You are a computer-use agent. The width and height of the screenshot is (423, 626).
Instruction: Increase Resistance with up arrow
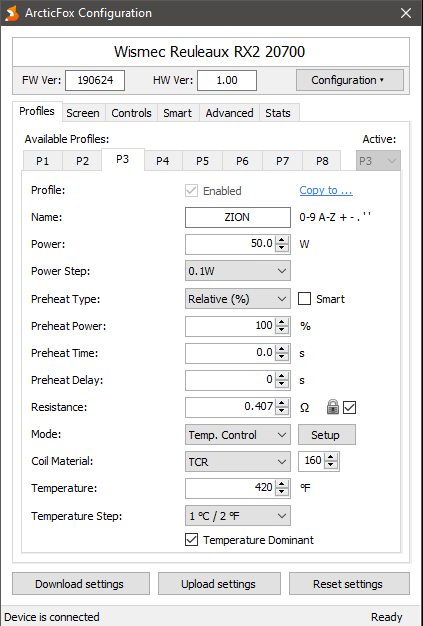pos(282,403)
